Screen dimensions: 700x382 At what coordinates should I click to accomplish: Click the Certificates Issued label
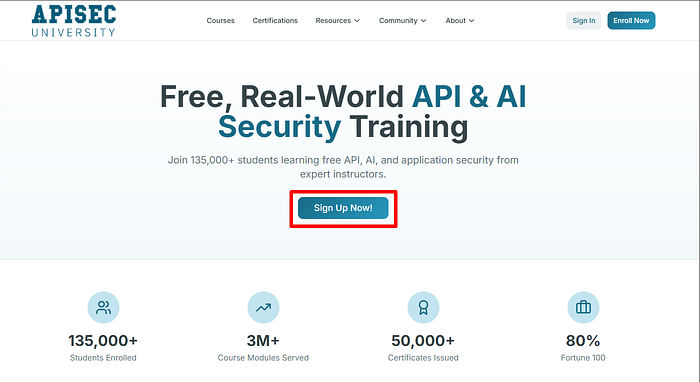[423, 358]
